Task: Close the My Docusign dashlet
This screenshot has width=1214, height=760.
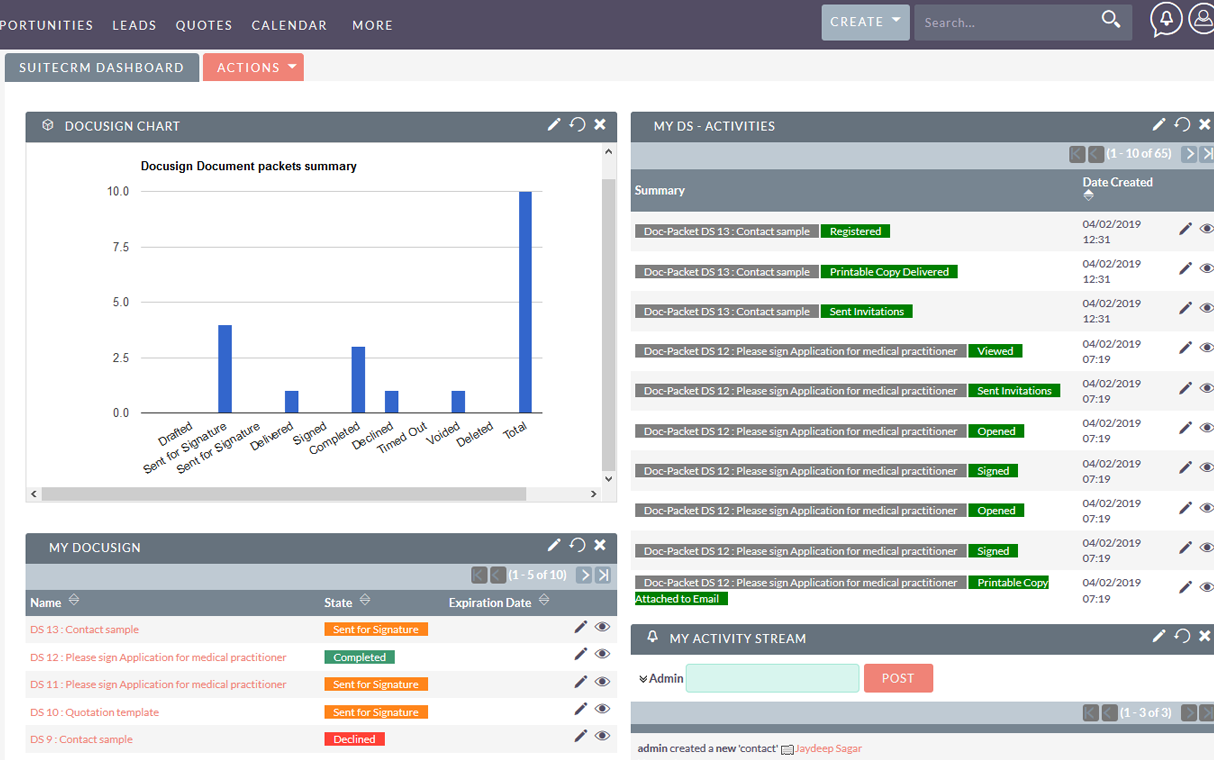Action: (x=600, y=545)
